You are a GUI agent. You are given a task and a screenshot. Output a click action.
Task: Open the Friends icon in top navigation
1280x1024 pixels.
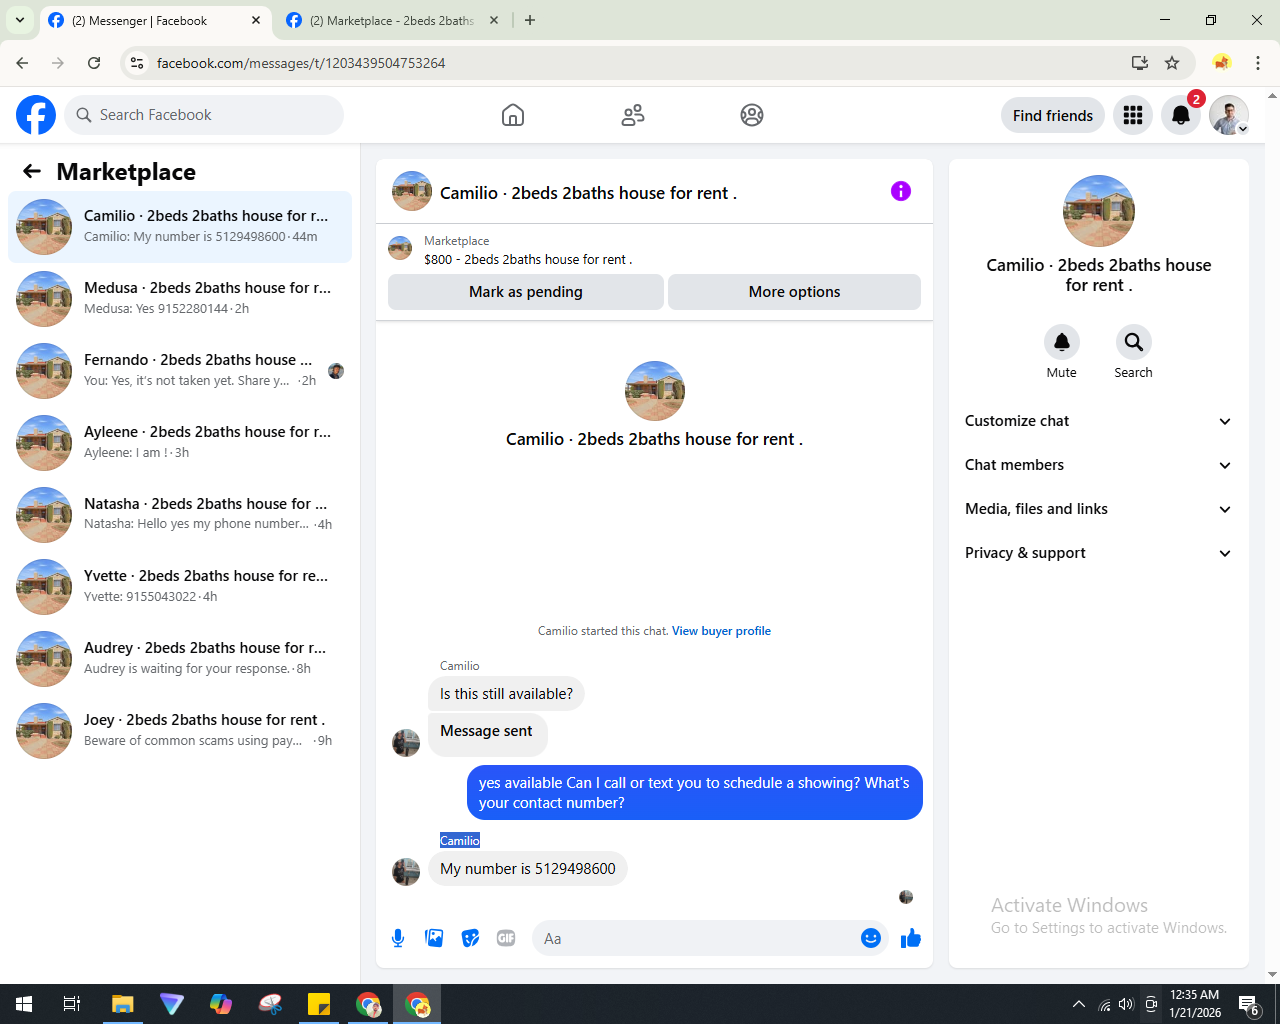click(x=633, y=115)
